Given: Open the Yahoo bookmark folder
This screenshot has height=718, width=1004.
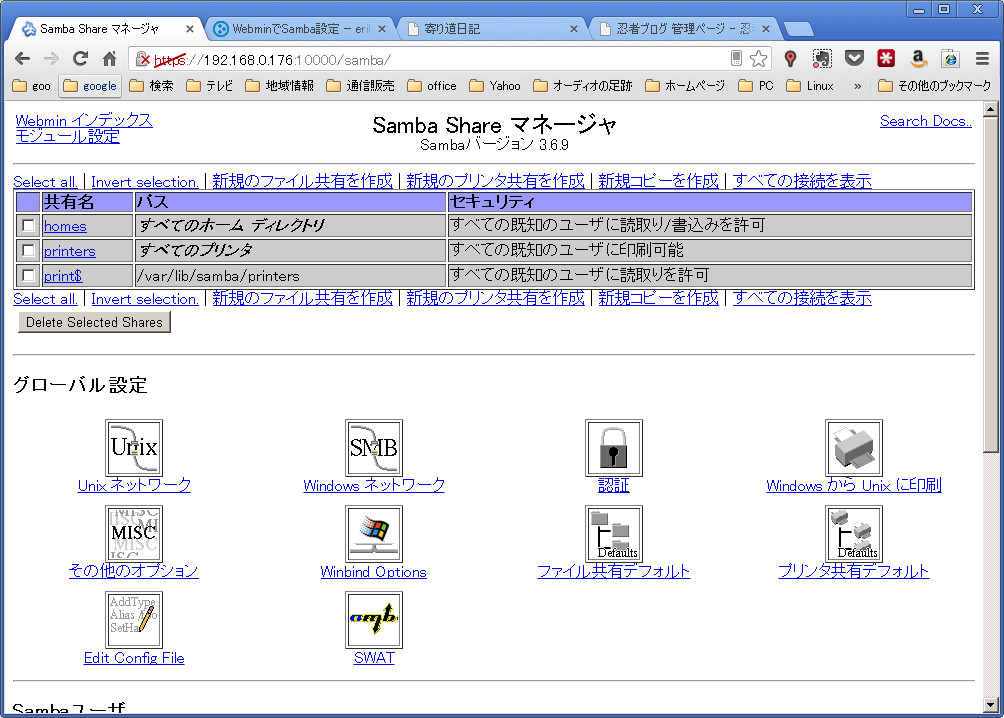Looking at the screenshot, I should coord(495,86).
